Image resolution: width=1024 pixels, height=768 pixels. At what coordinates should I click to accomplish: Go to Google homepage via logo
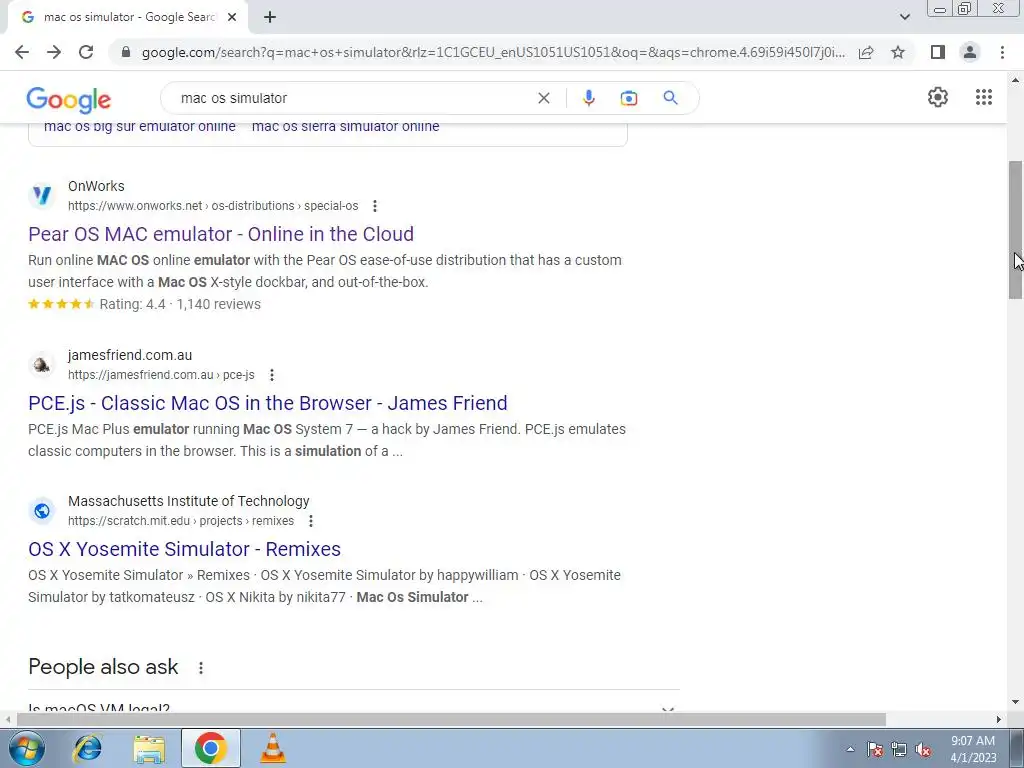tap(69, 99)
